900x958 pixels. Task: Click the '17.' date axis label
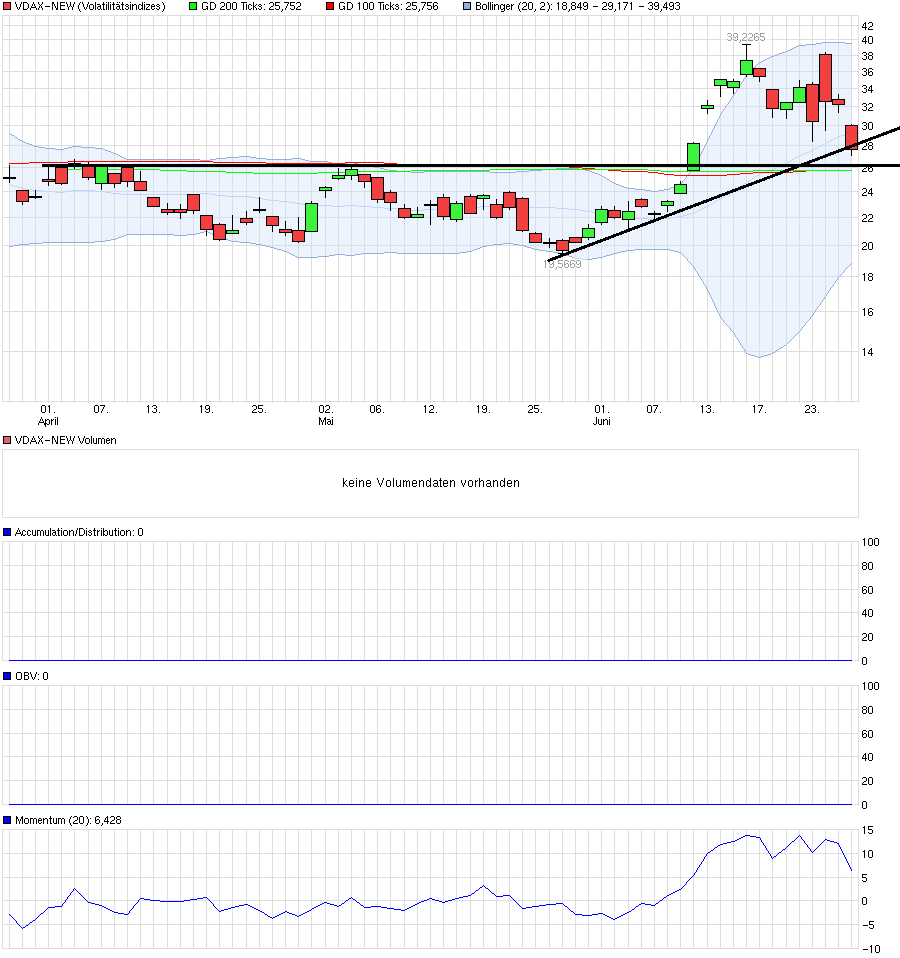point(759,409)
